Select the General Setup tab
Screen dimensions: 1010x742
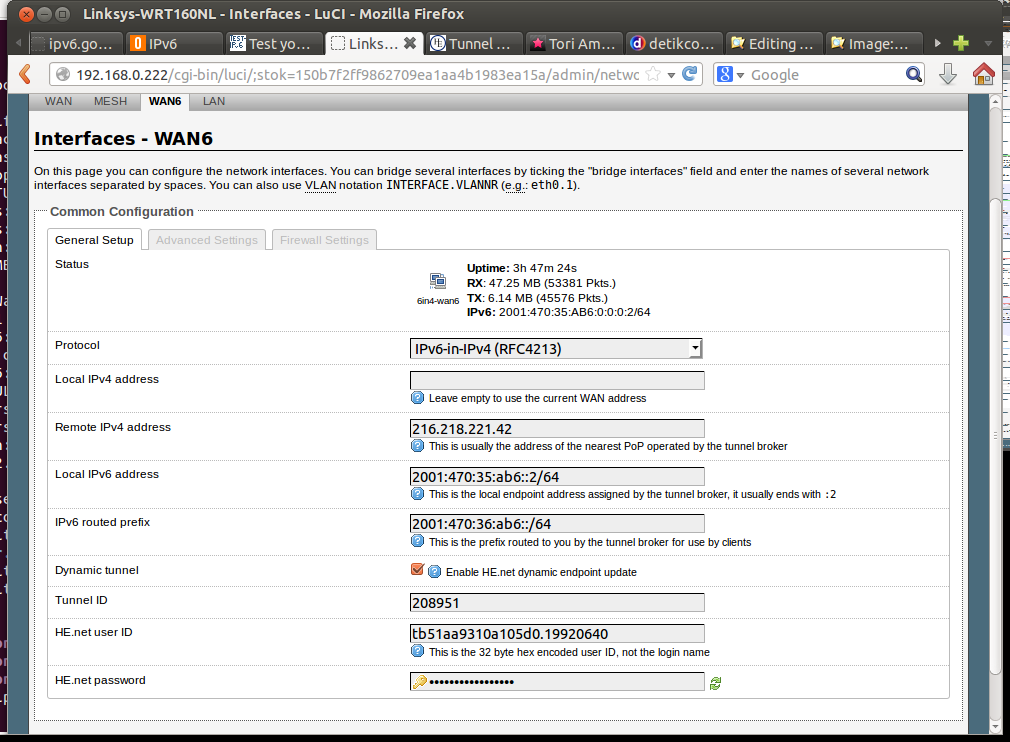pos(94,240)
